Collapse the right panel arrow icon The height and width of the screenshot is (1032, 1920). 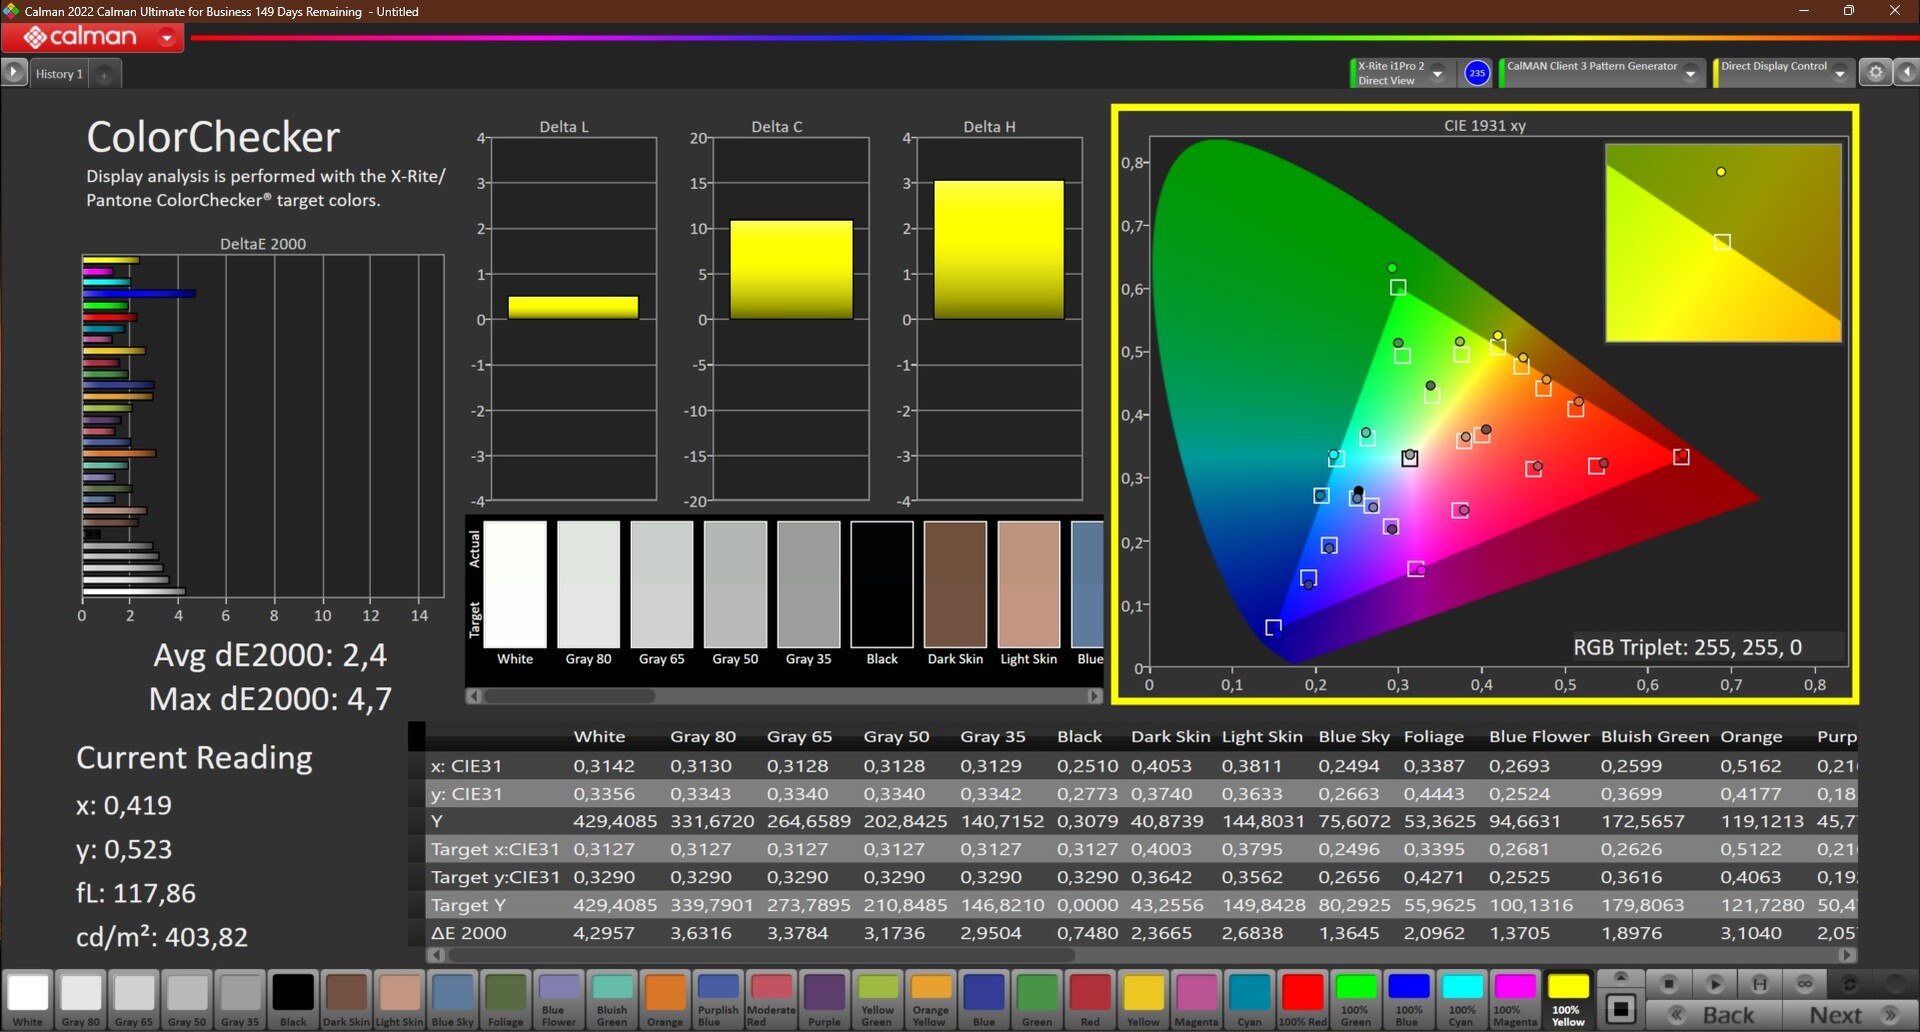click(1907, 73)
